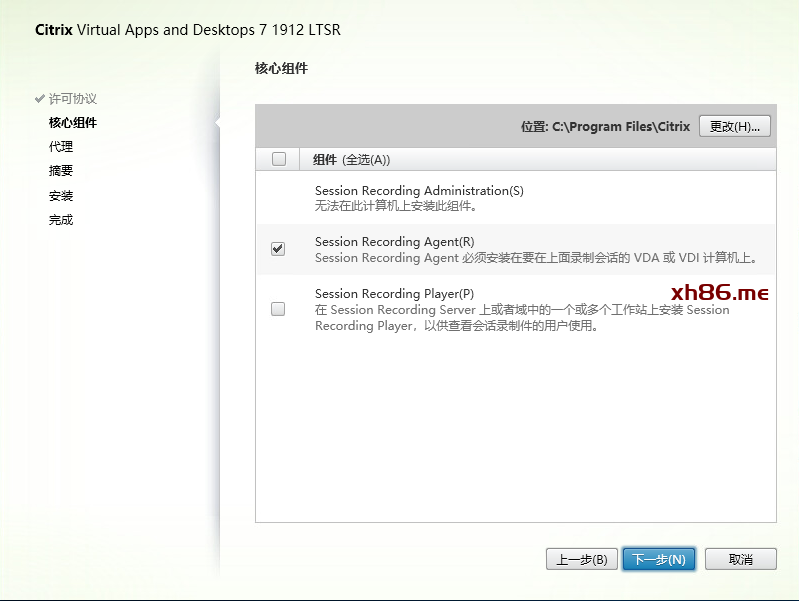Select the 核心组件 step in sidebar

click(x=73, y=123)
